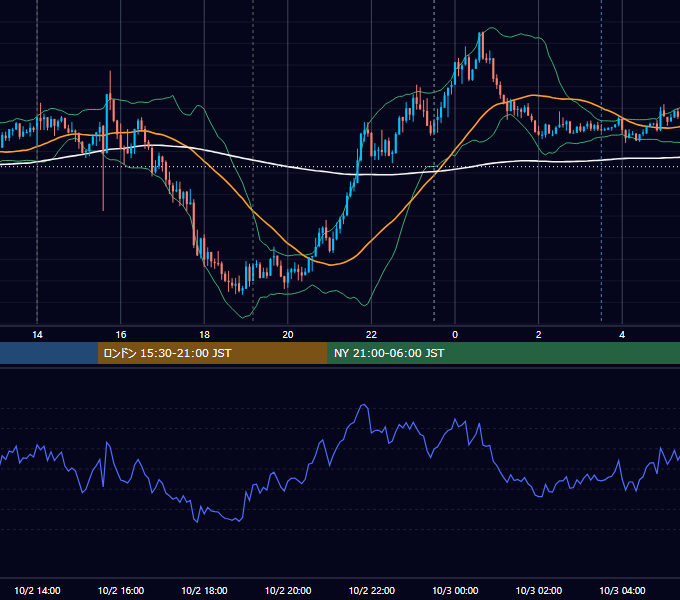Screen dimensions: 680x600
Task: Click the oscillator lowest point near 18:00
Action: (x=197, y=522)
